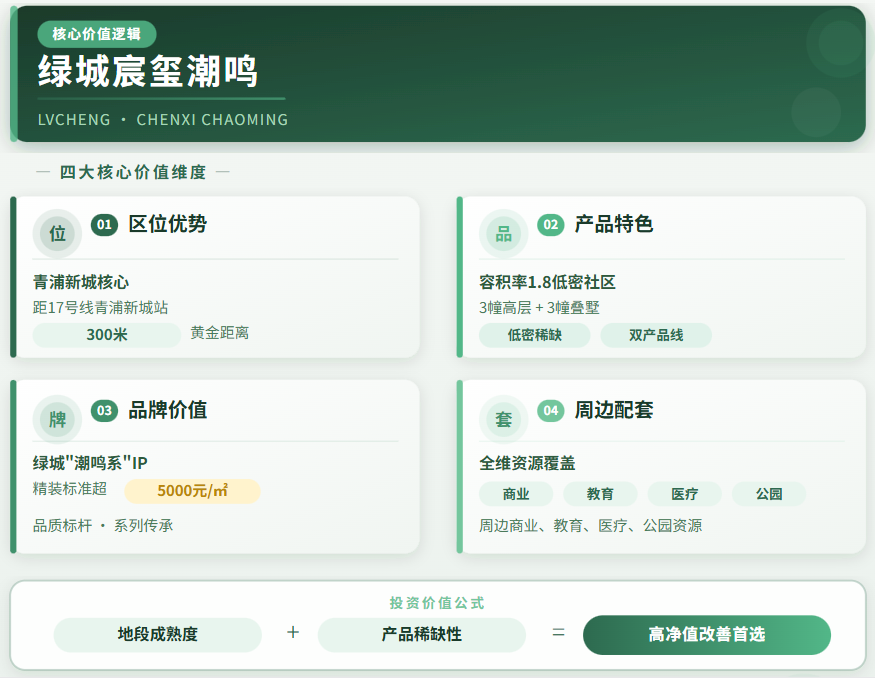This screenshot has height=680, width=875.
Task: Choose the 教育 tag
Action: (600, 494)
